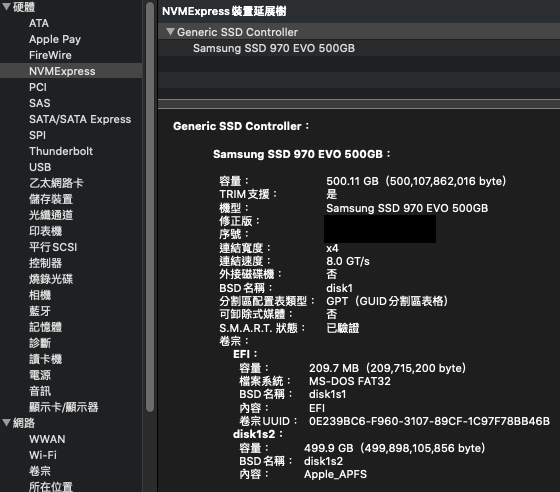Click the BSD name value disk1
This screenshot has height=492, width=560.
(x=340, y=288)
